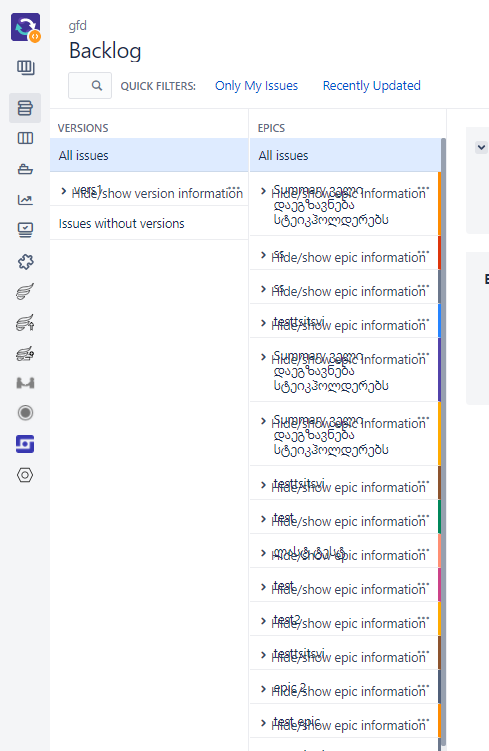Open the three-dot menu for the green test epic

423,516
